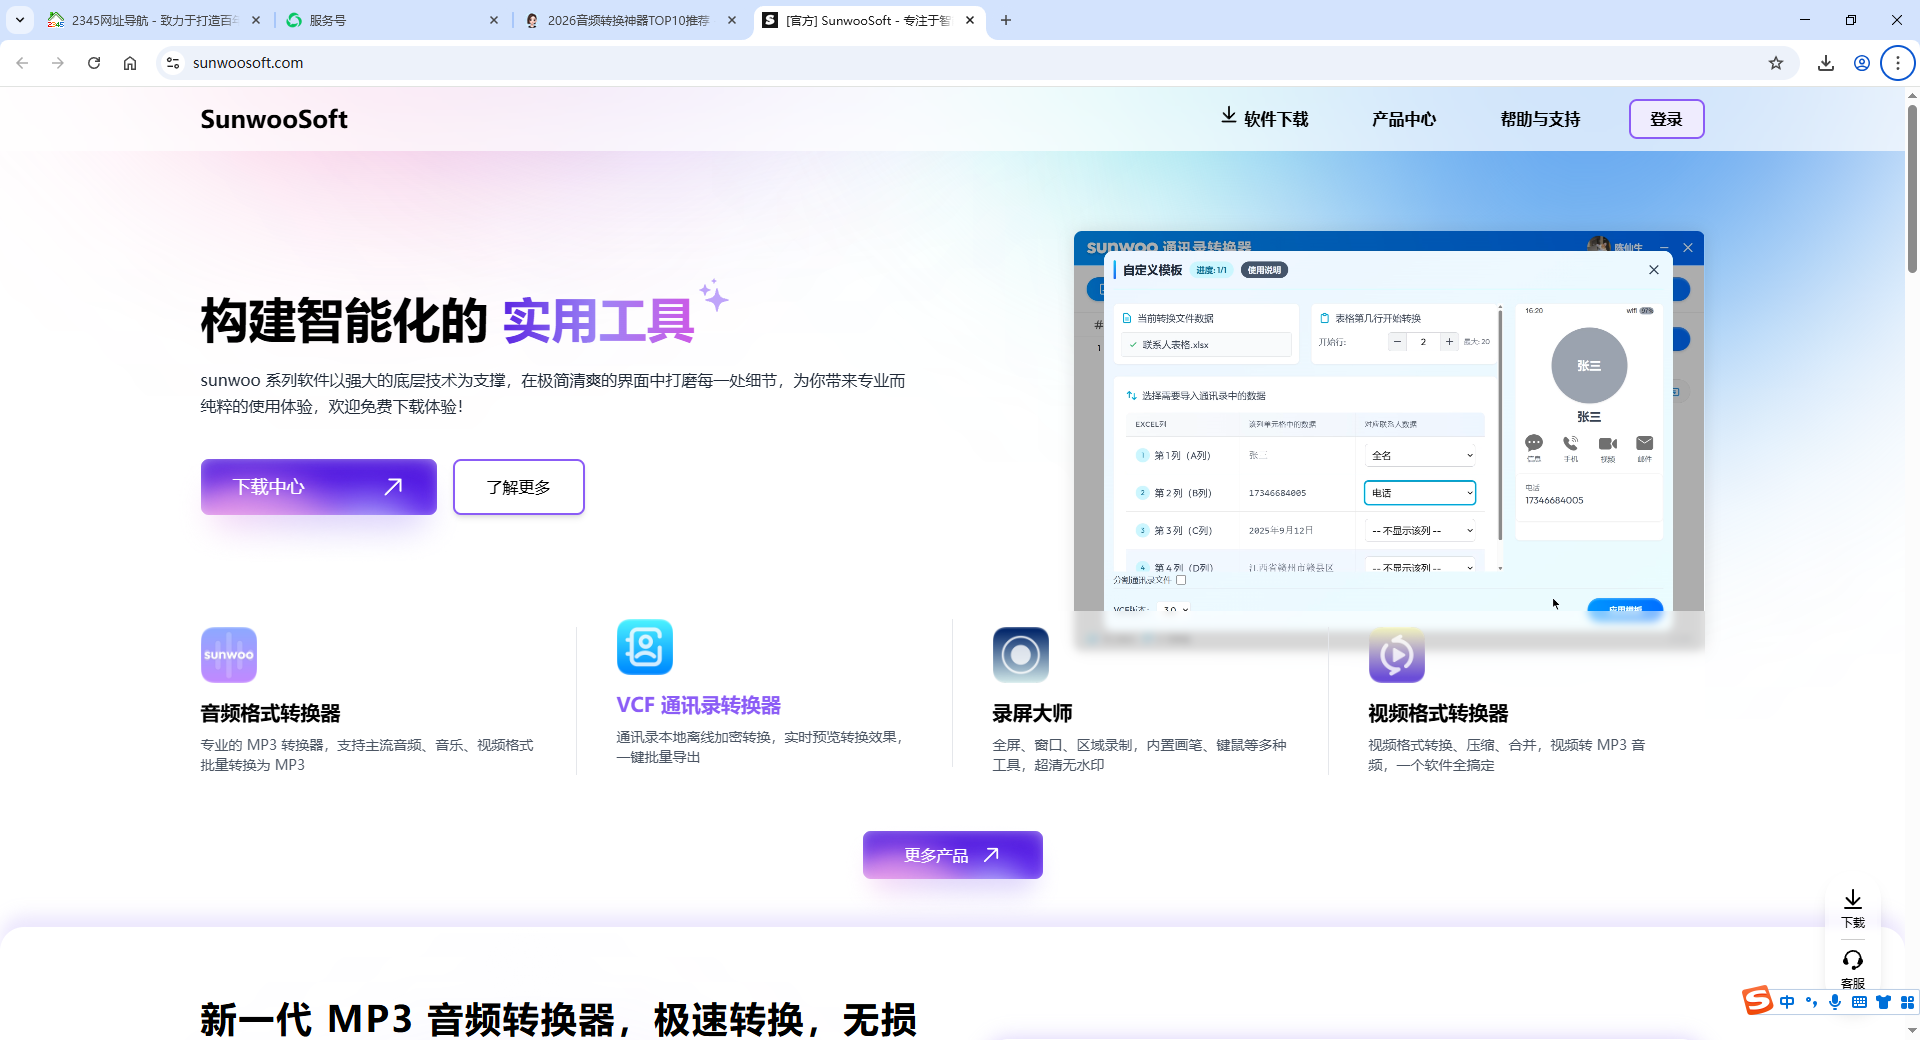Image resolution: width=1920 pixels, height=1040 pixels.
Task: Open the browser downloads panel
Action: [x=1826, y=63]
